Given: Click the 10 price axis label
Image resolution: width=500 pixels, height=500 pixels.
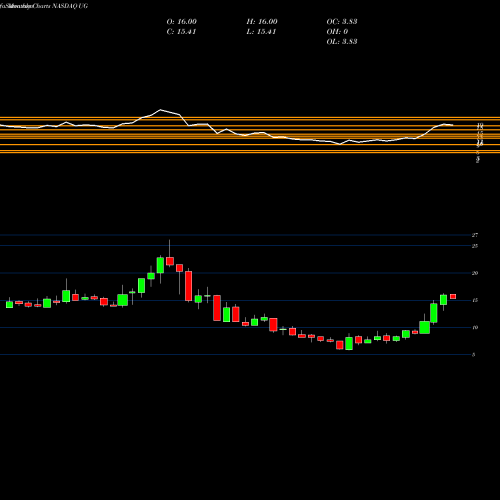Looking at the screenshot, I should pos(475,327).
